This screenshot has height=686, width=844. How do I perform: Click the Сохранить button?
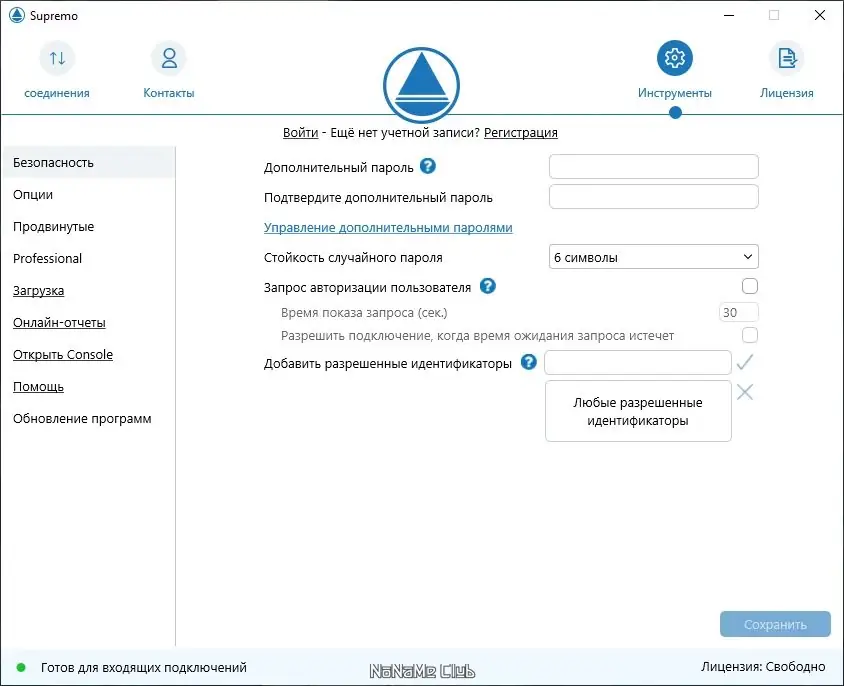pyautogui.click(x=775, y=624)
